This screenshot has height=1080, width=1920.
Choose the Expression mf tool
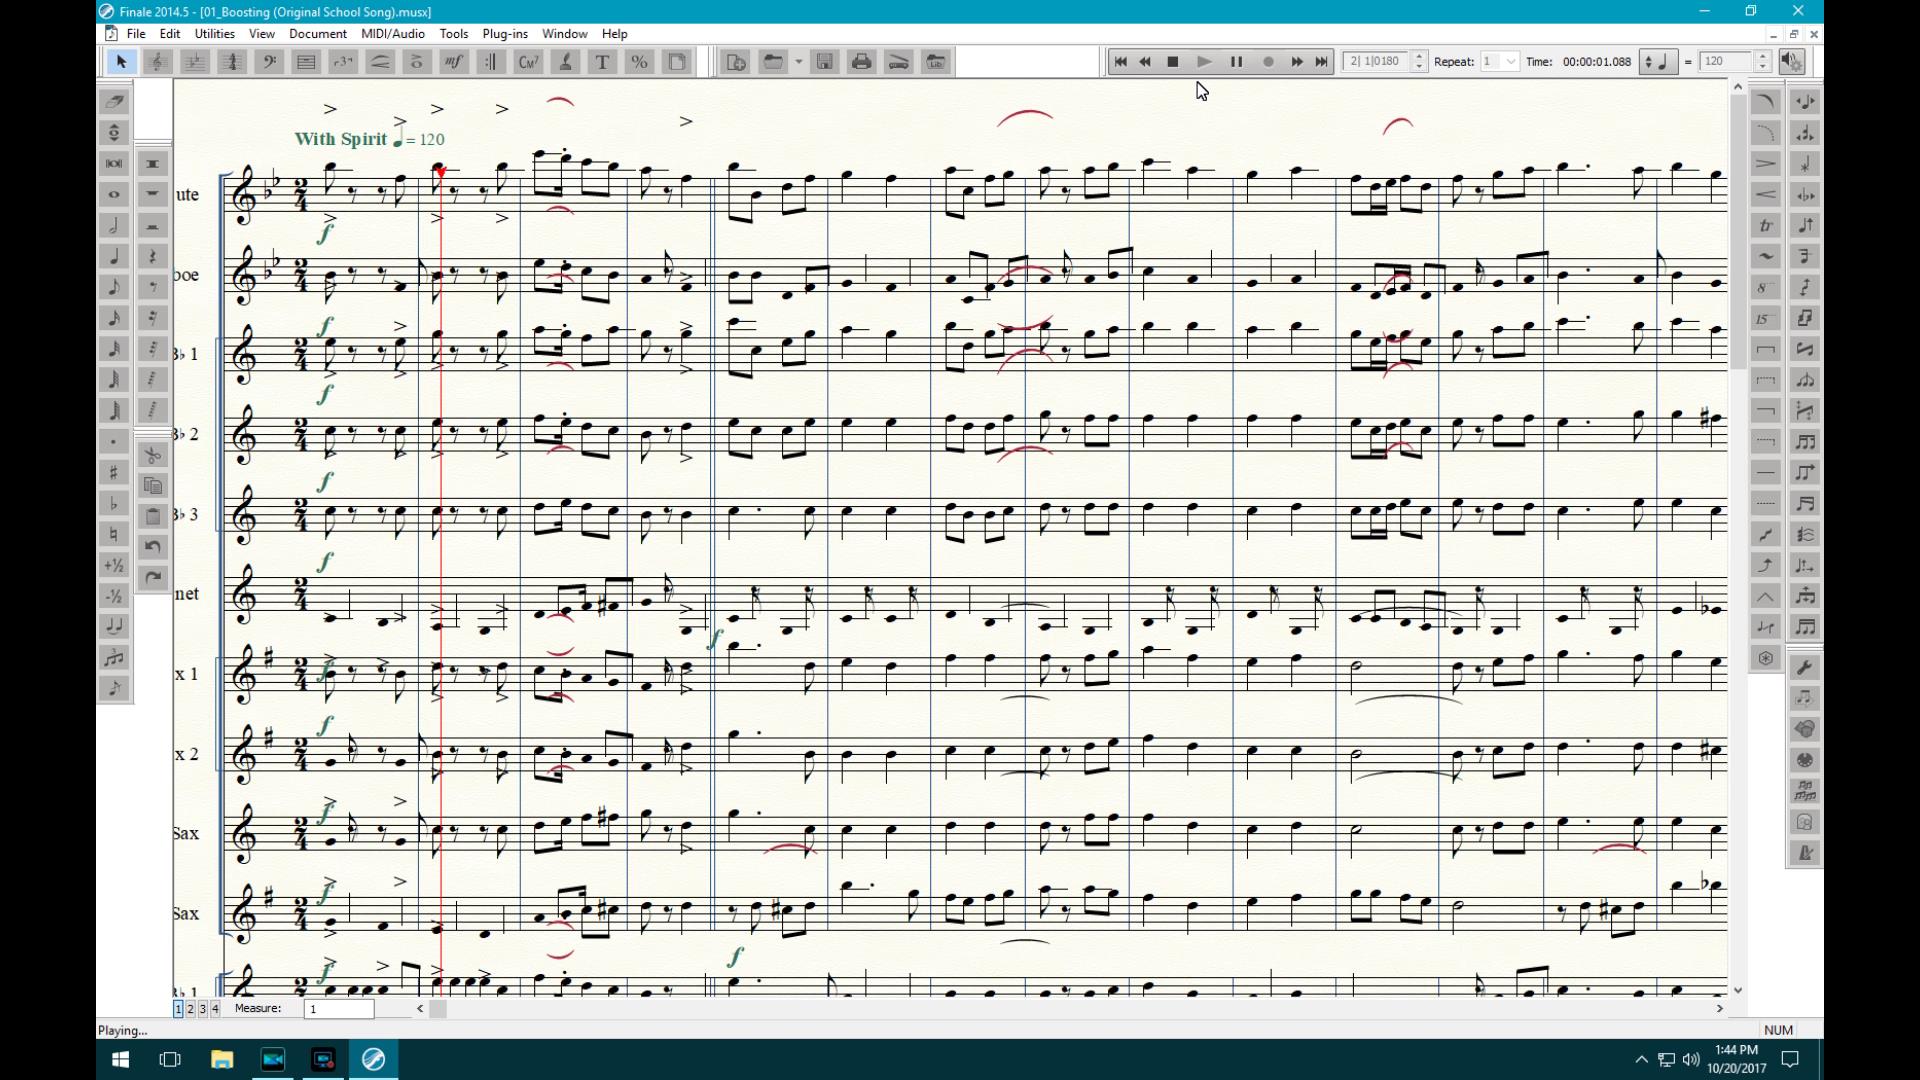pyautogui.click(x=453, y=62)
